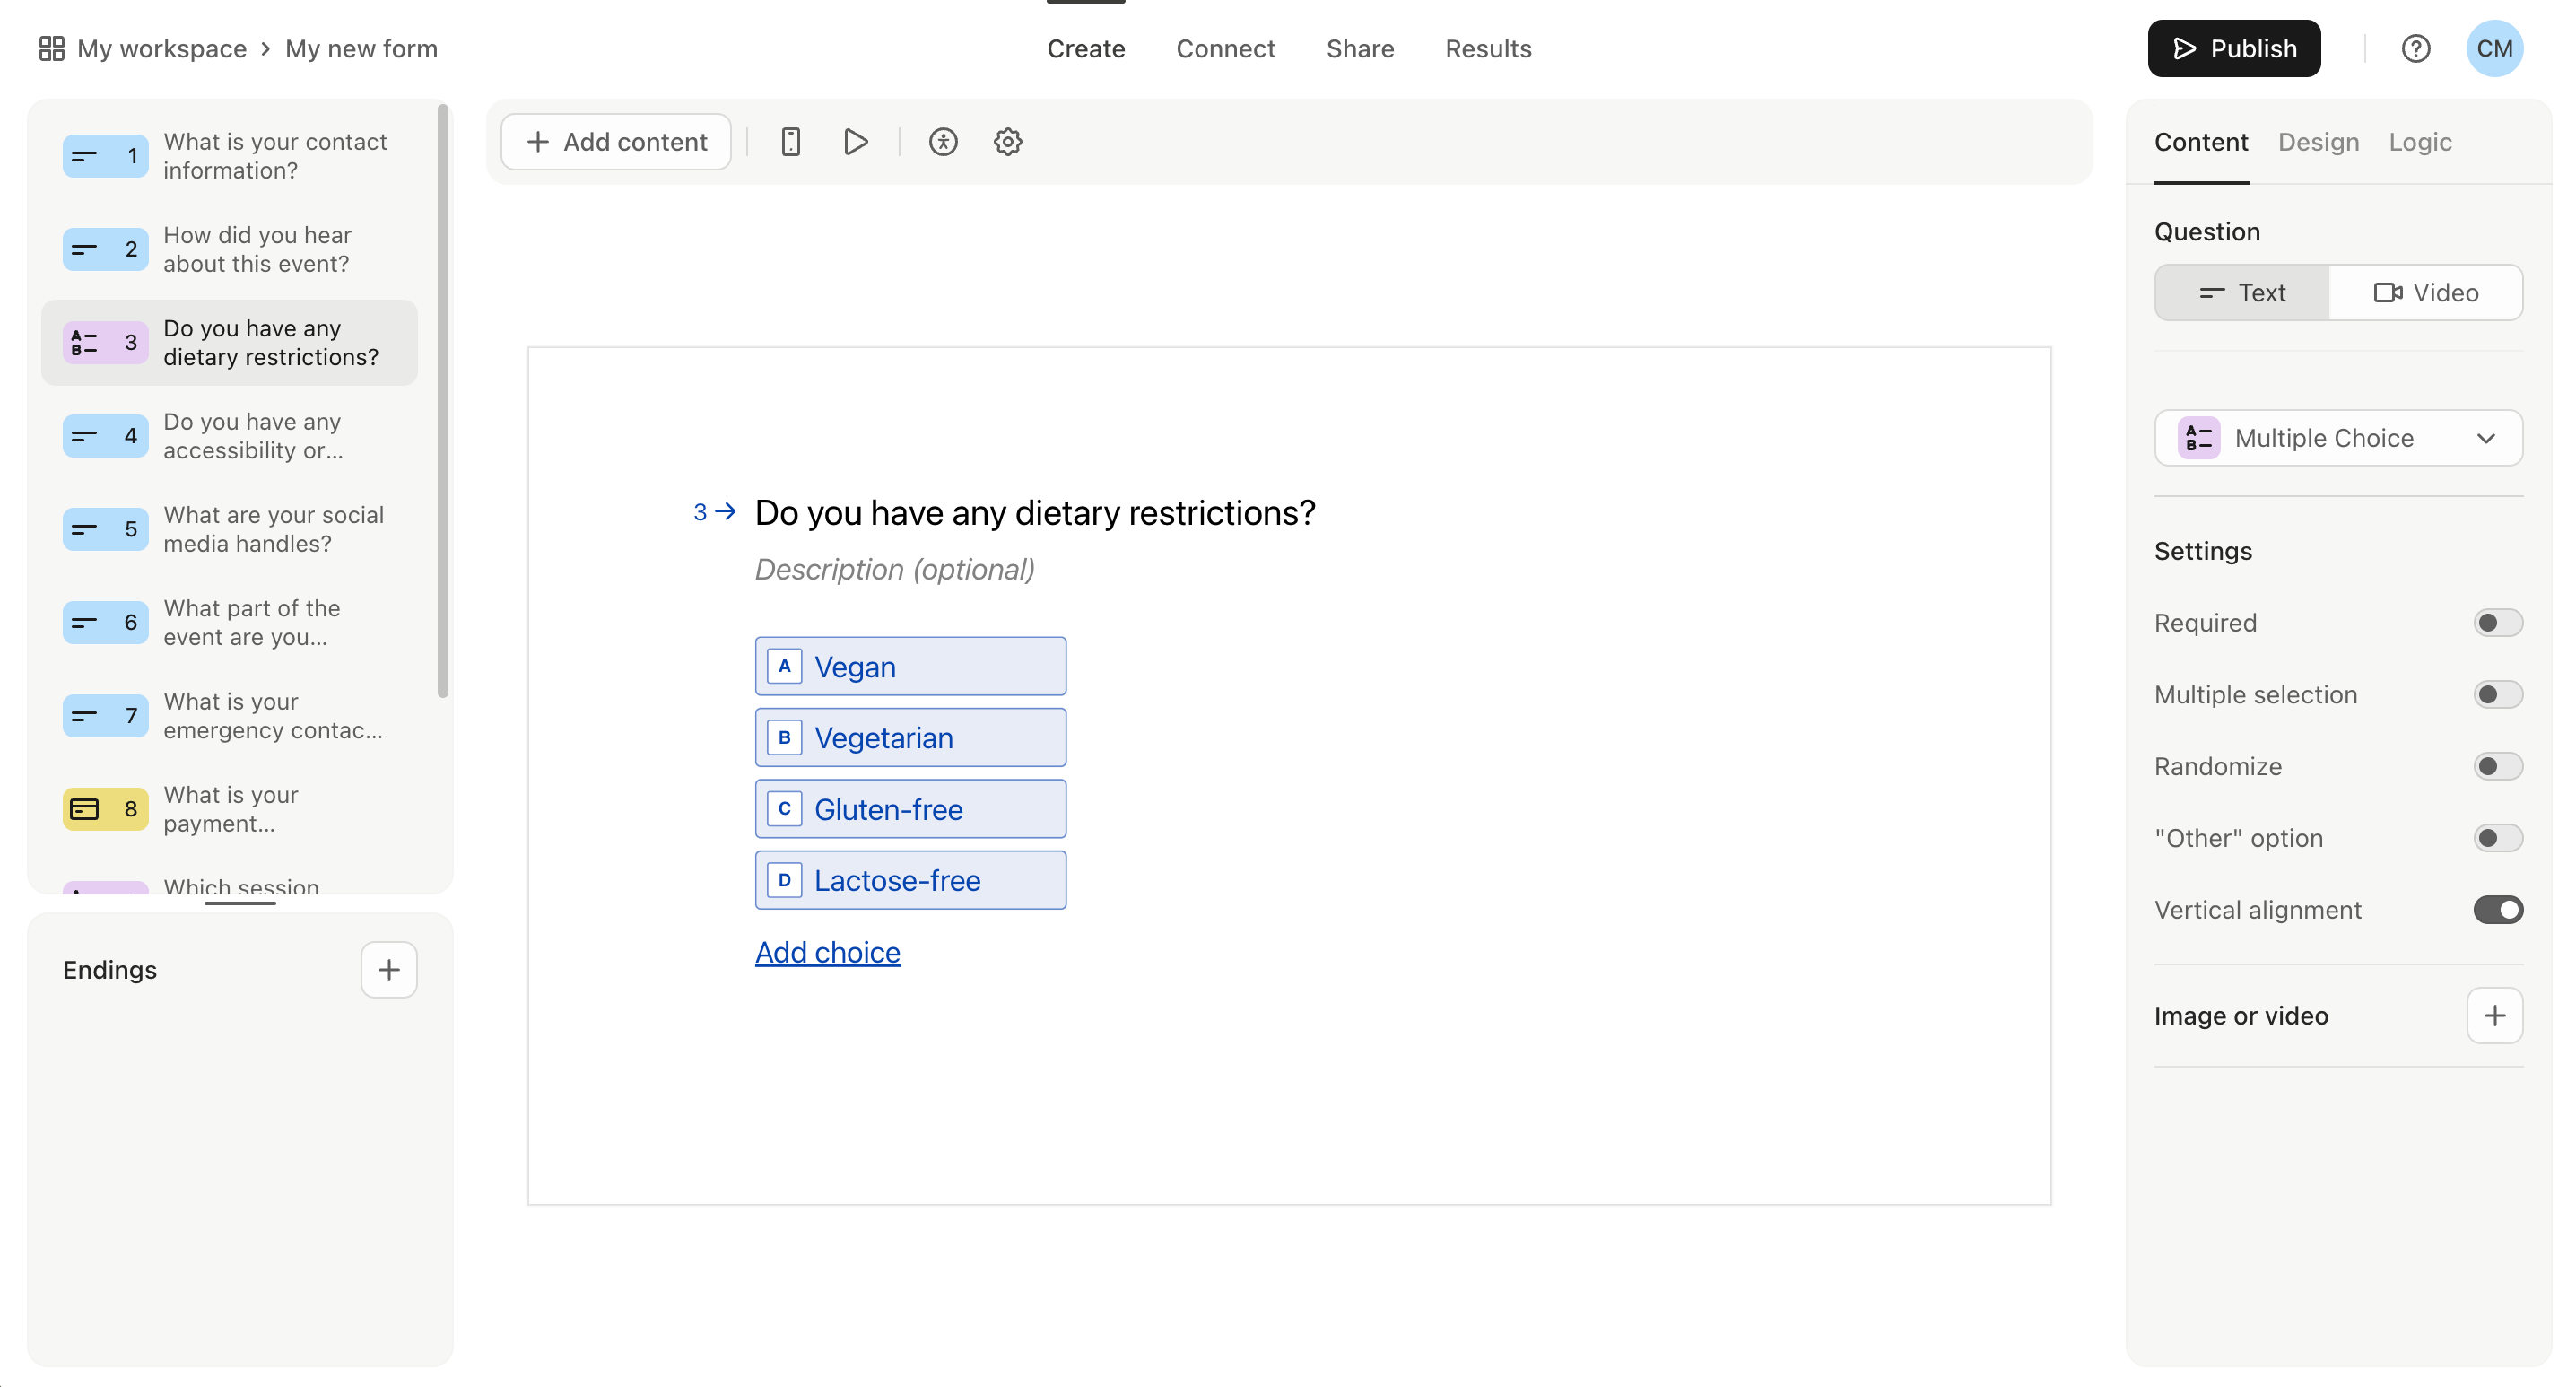Toggle the Required switch

pyautogui.click(x=2497, y=623)
